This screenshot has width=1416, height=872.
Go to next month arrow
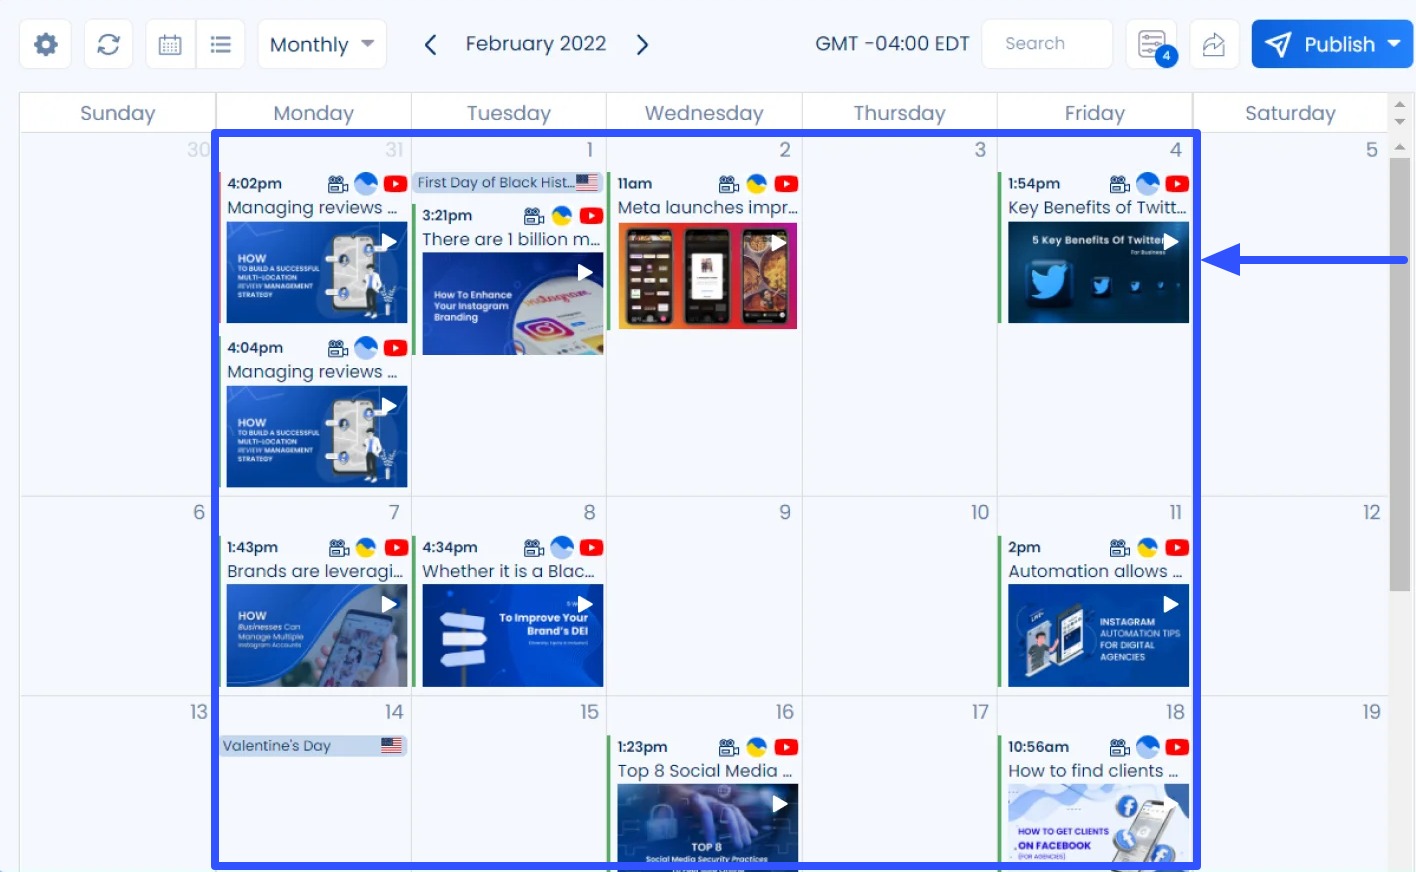[x=642, y=45]
